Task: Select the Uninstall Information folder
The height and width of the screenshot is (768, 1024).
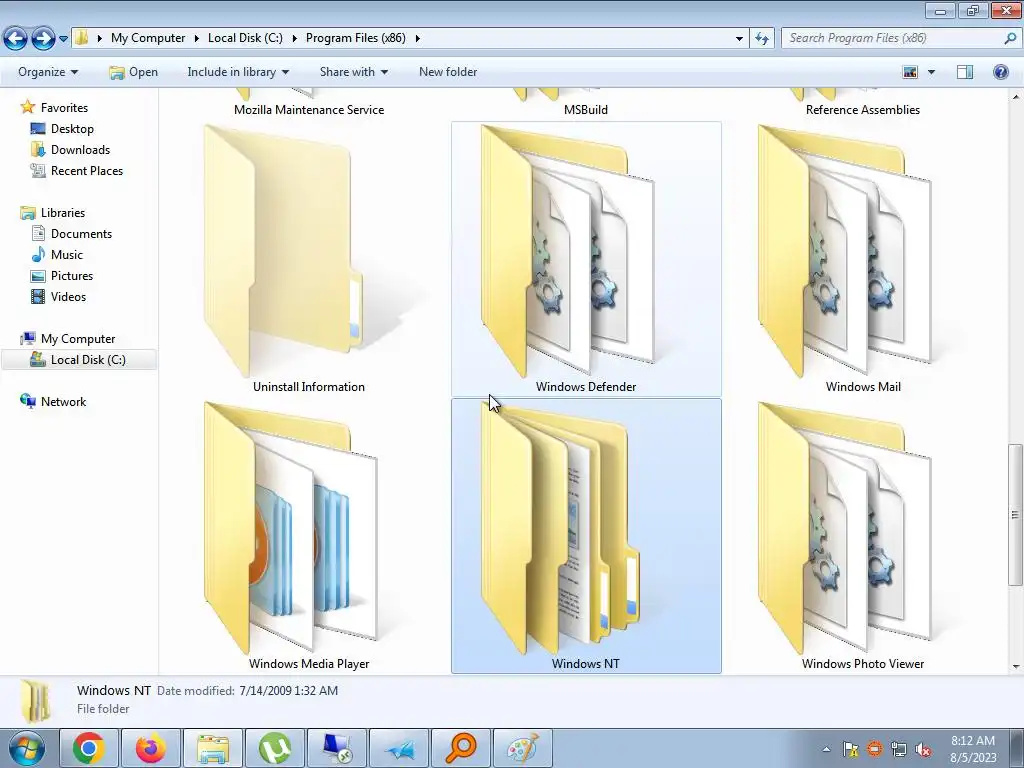Action: [309, 259]
